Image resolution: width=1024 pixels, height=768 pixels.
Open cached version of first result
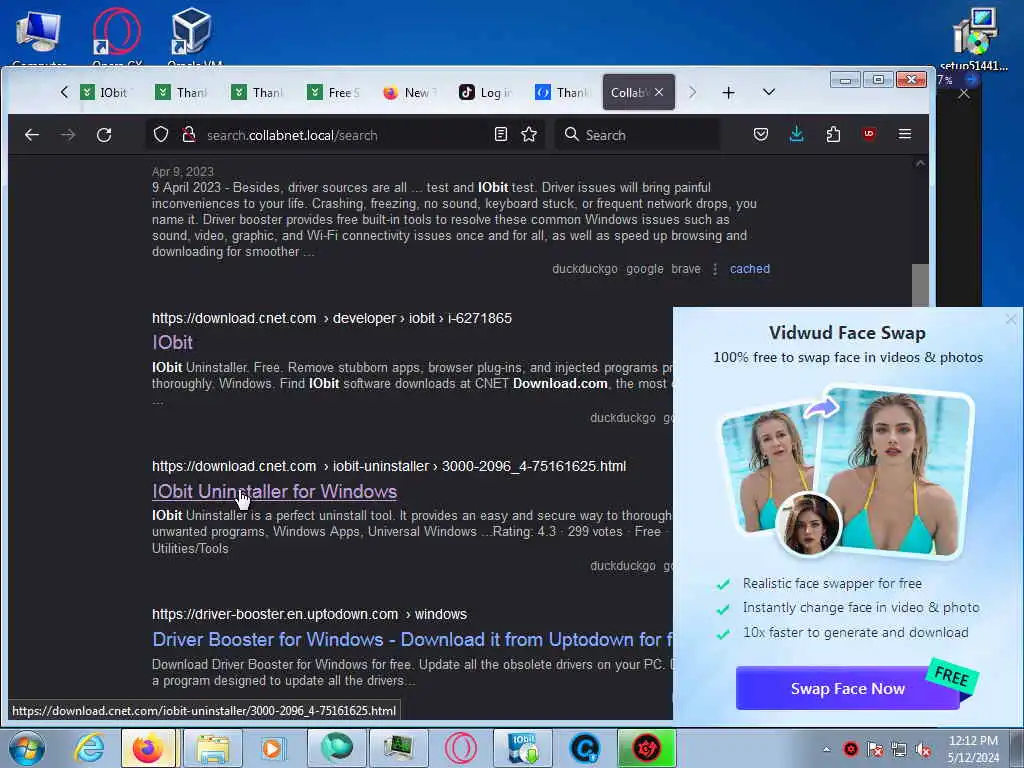pyautogui.click(x=750, y=268)
